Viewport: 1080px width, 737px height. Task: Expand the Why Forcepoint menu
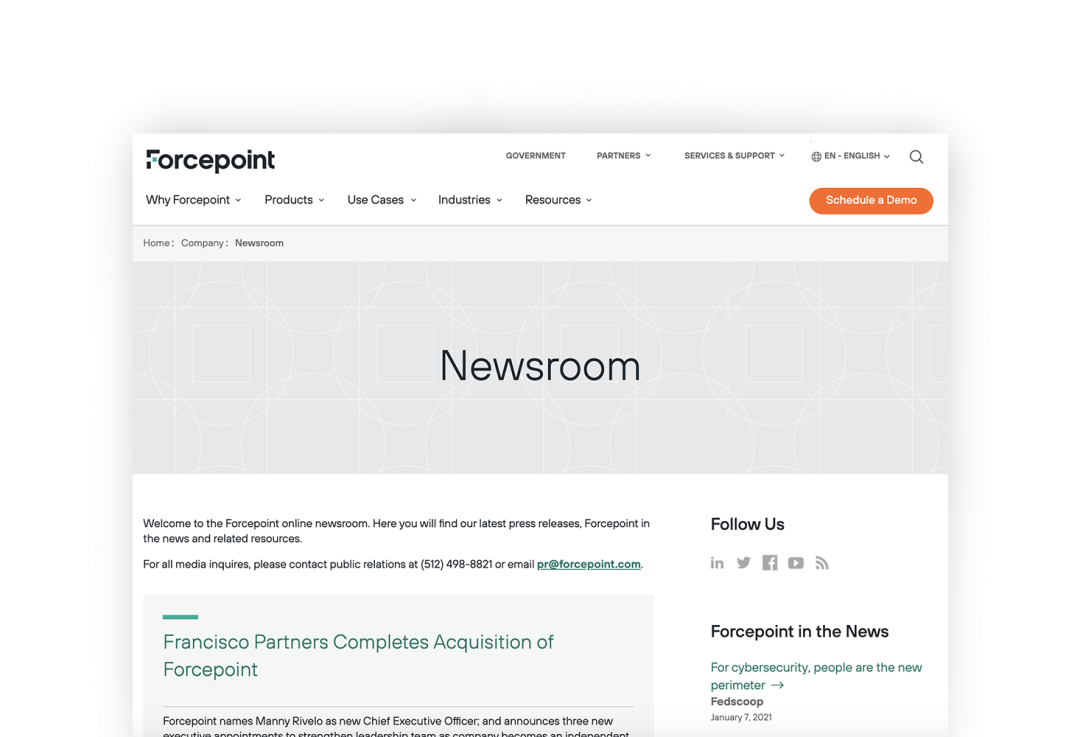pyautogui.click(x=194, y=200)
